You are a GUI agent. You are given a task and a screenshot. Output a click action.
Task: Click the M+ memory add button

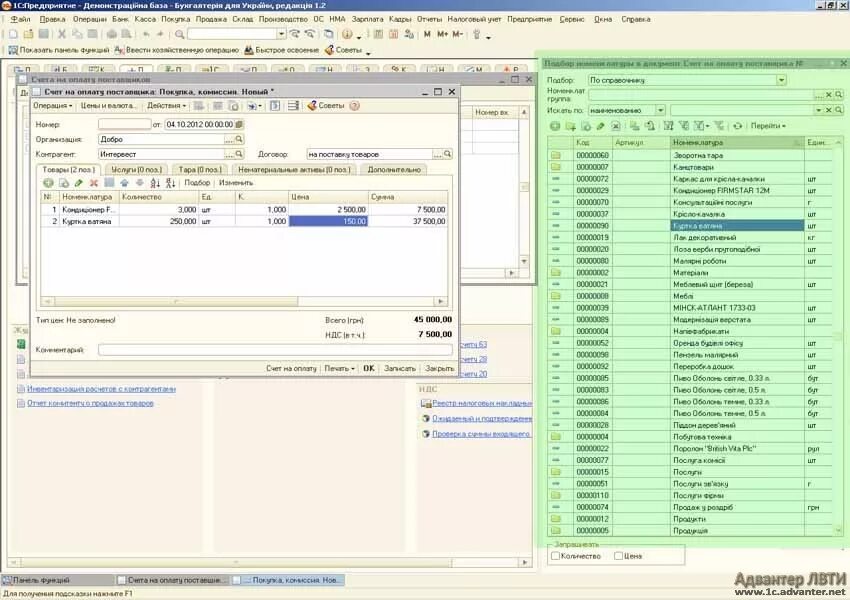pos(442,34)
